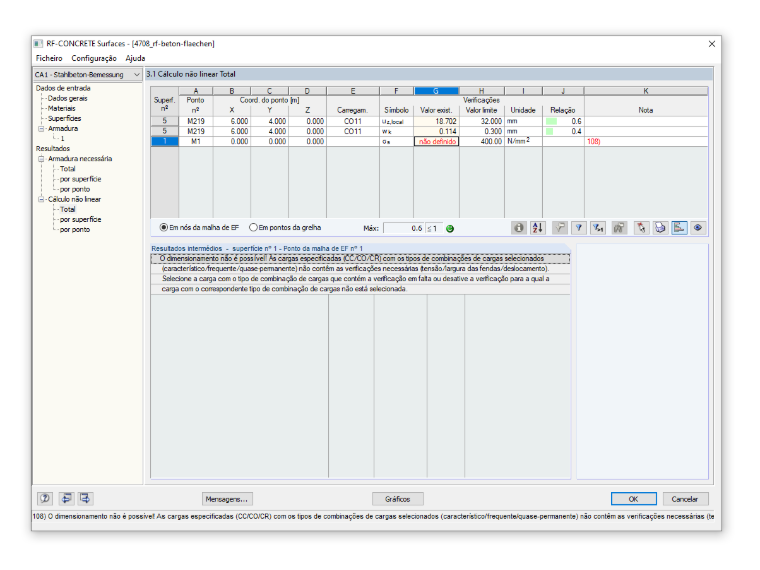Viewport: 760px width, 570px height.
Task: Click the Resultados tree heading
Action: pyautogui.click(x=53, y=149)
